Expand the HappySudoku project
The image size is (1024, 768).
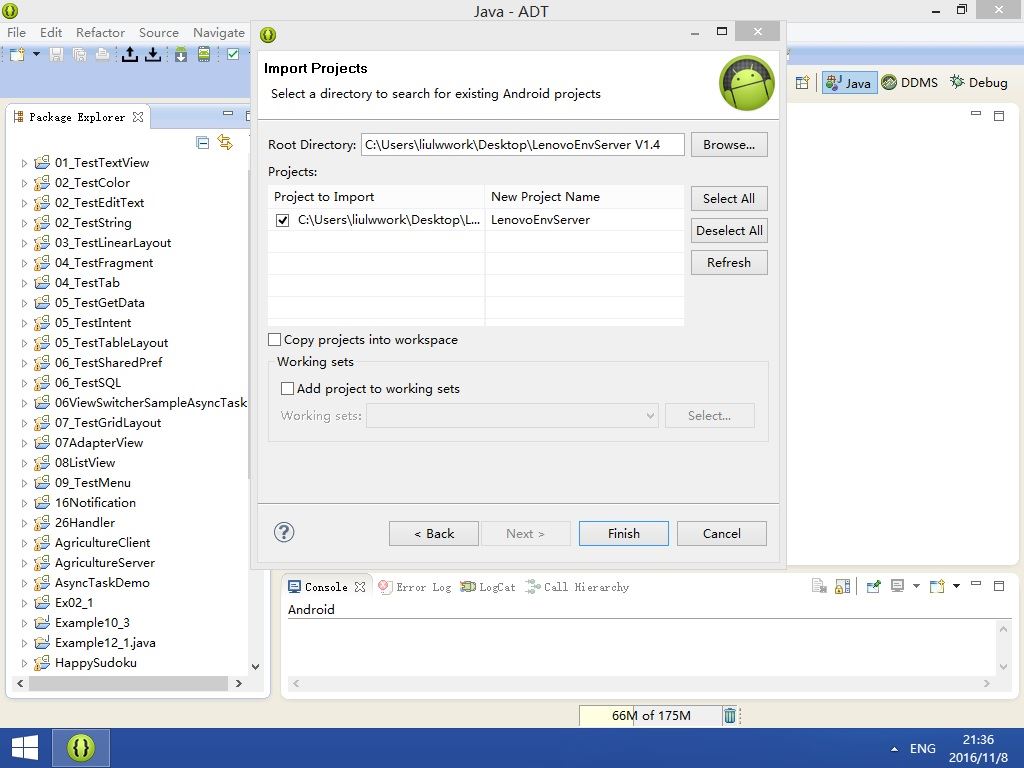pos(24,664)
